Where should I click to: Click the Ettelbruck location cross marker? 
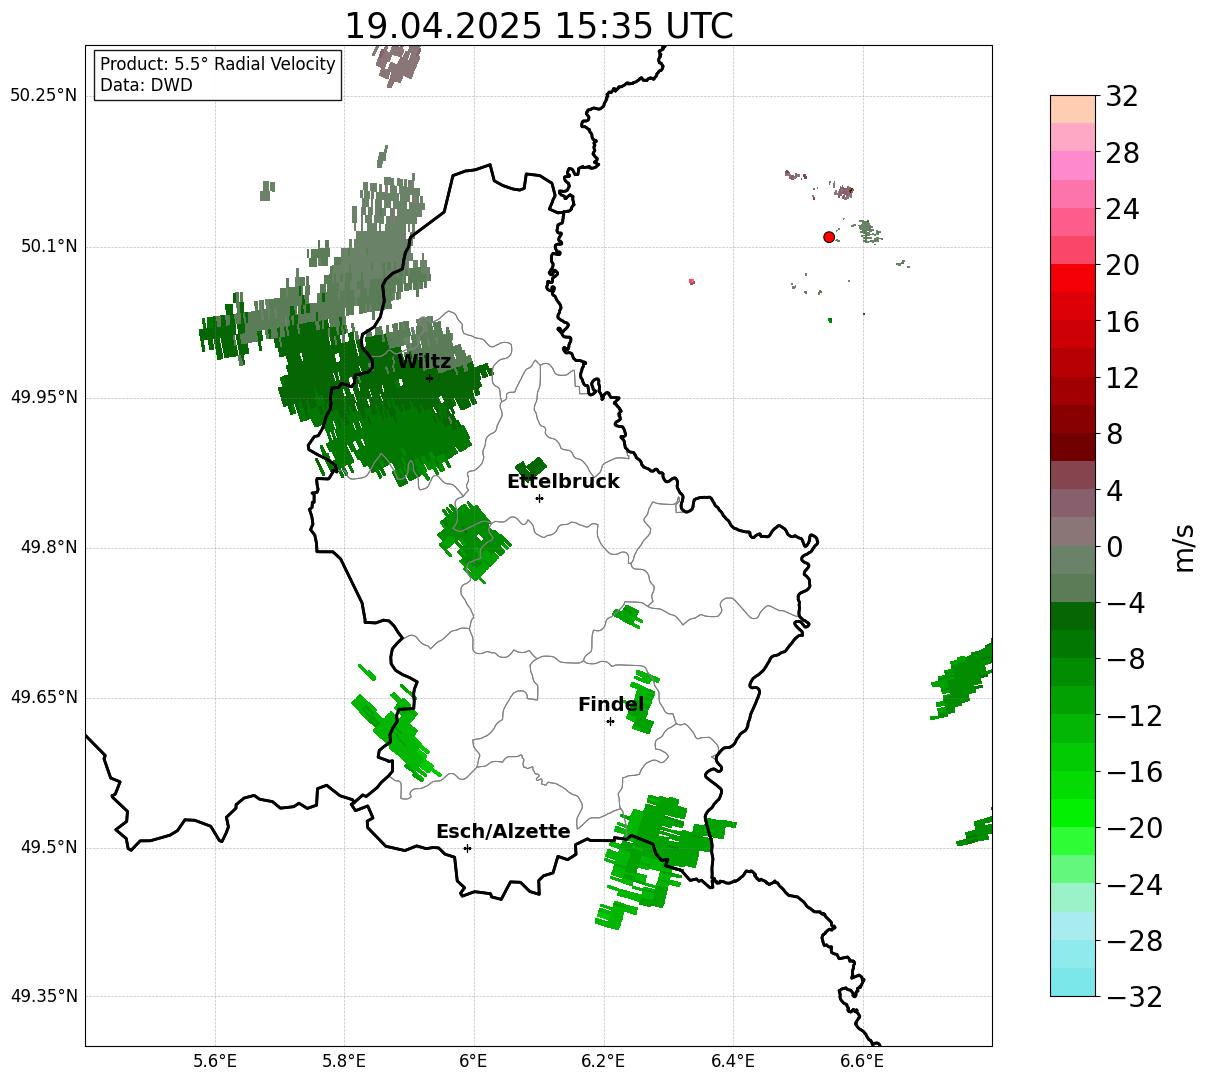(x=539, y=498)
